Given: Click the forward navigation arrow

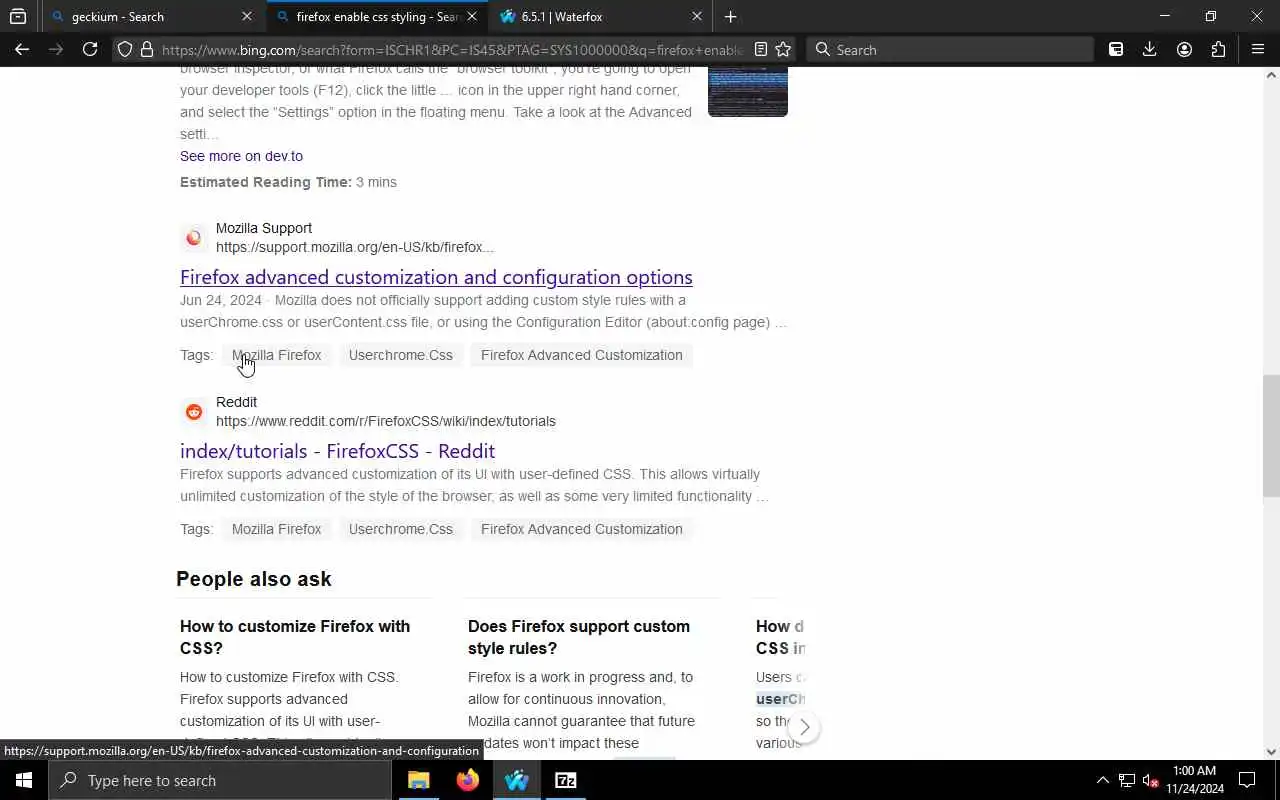Looking at the screenshot, I should [x=56, y=49].
